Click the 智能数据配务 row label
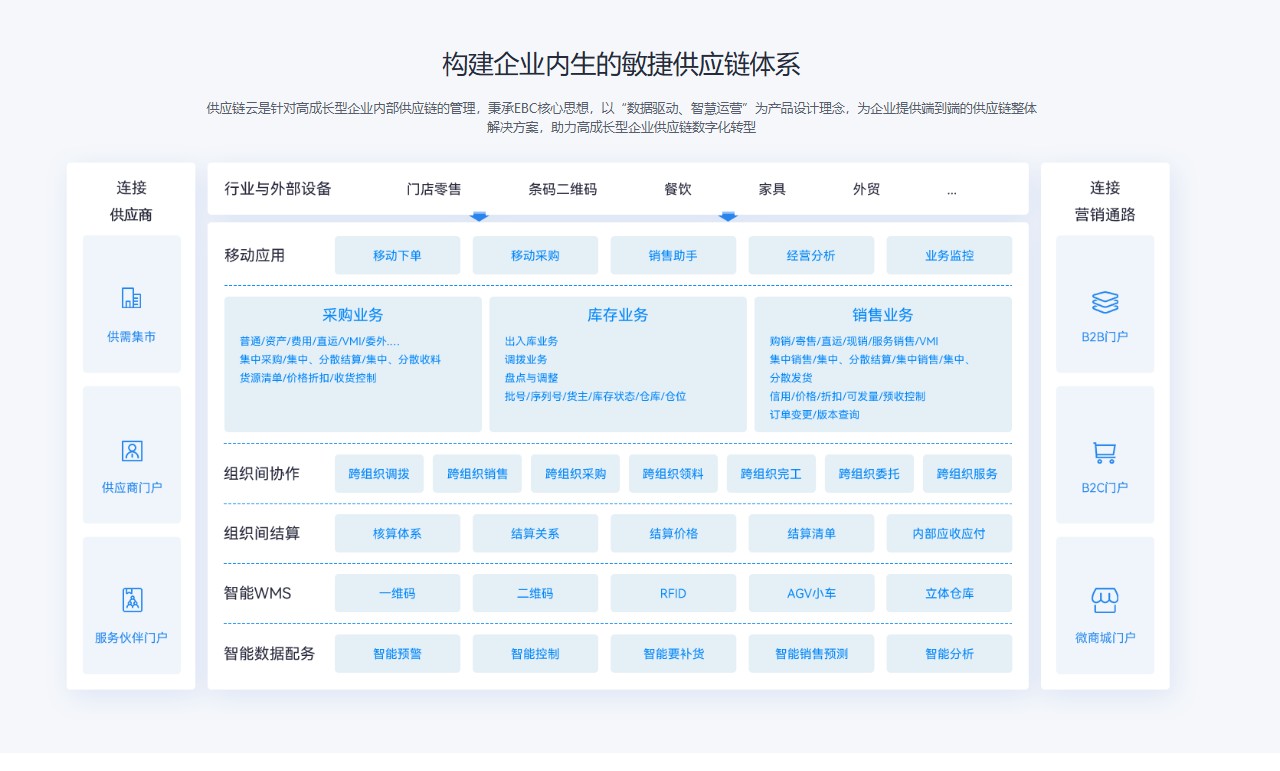The image size is (1280, 771). (269, 653)
